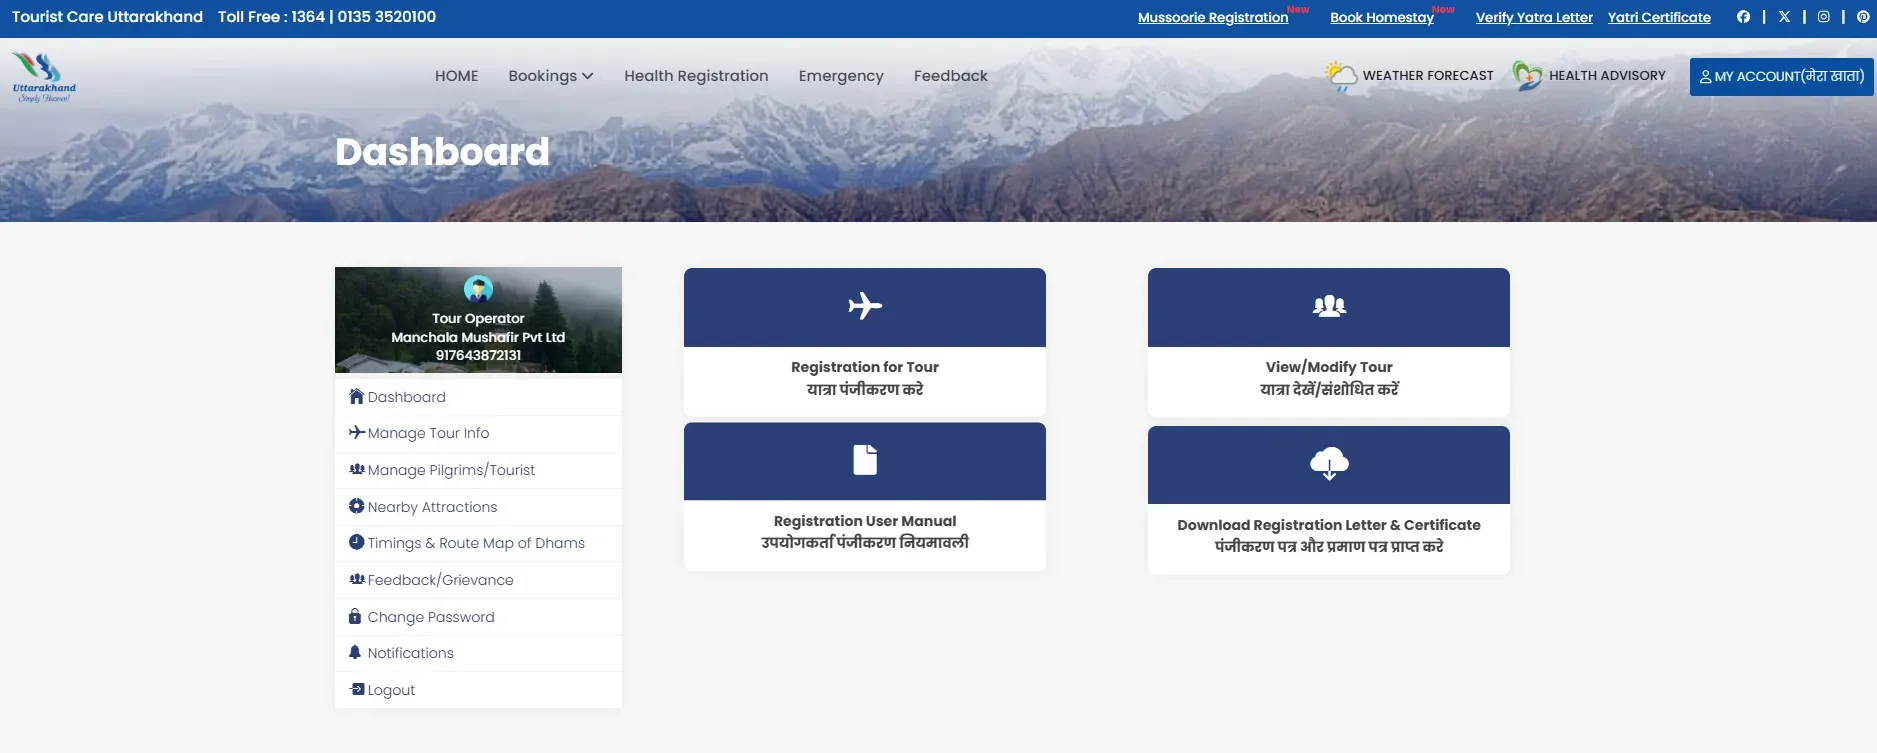Click Tourist Care Uttarakhand text
This screenshot has width=1877, height=753.
click(x=107, y=17)
